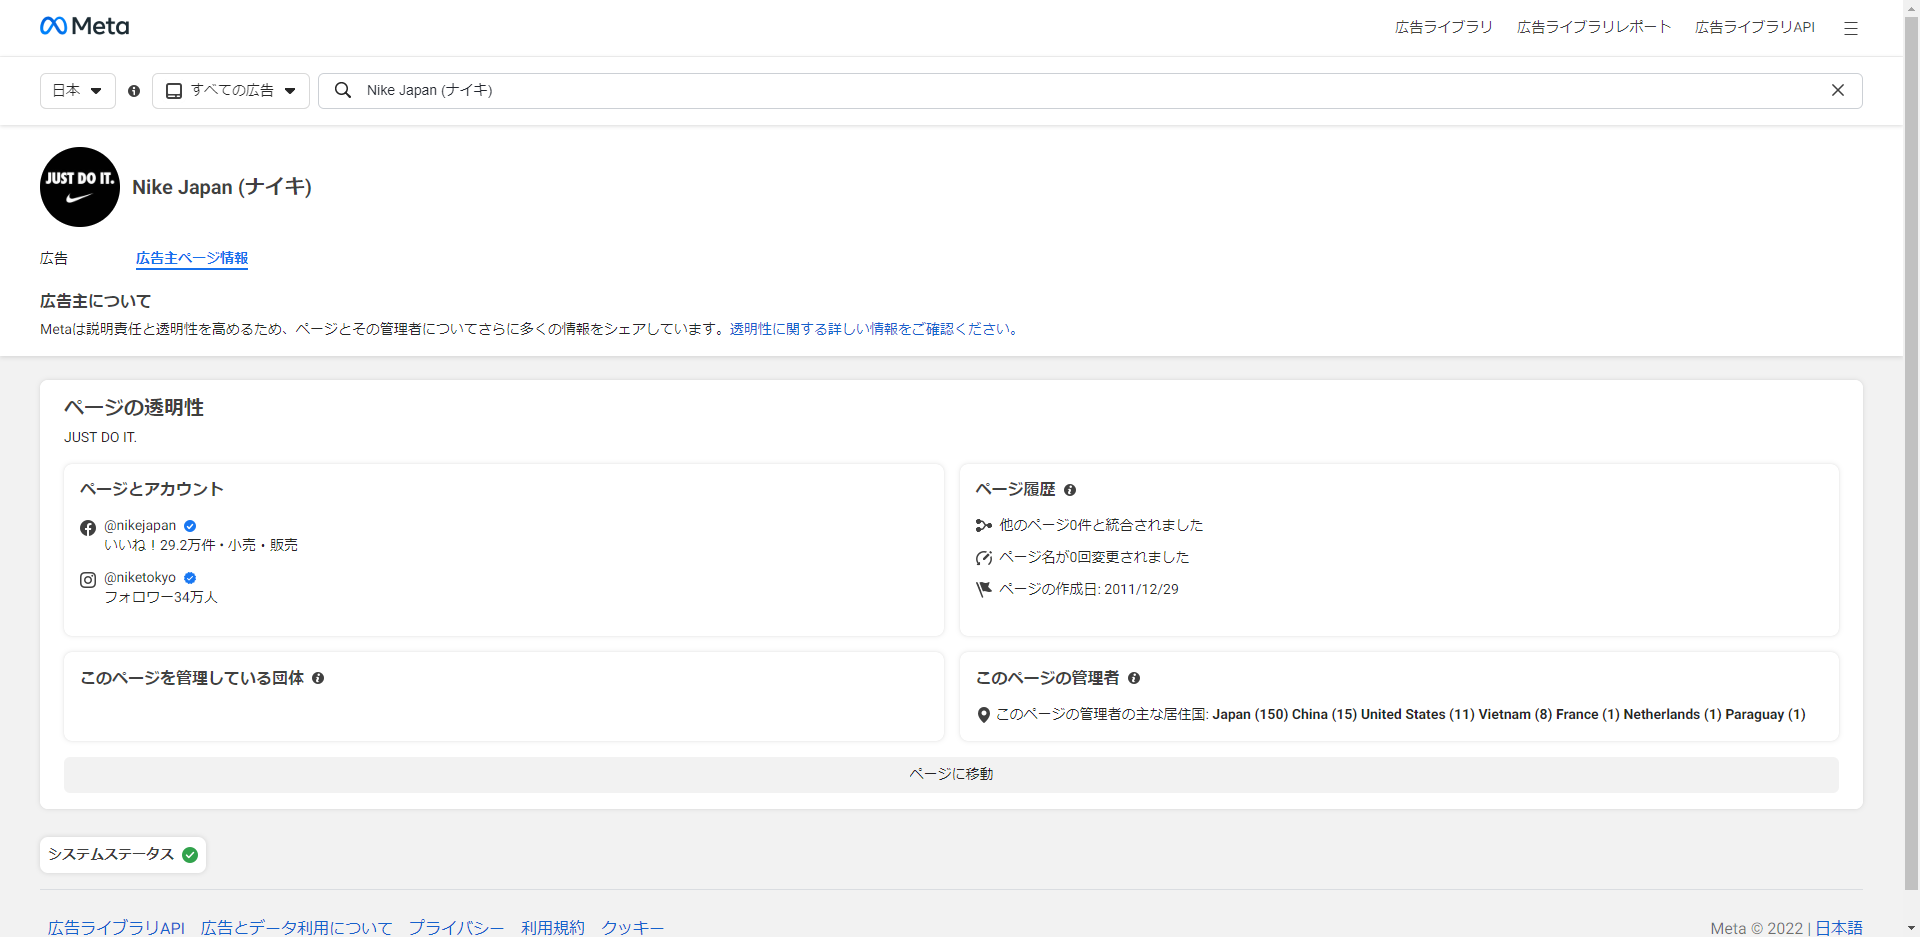Click the magnifying glass search icon
The width and height of the screenshot is (1920, 937).
[343, 90]
